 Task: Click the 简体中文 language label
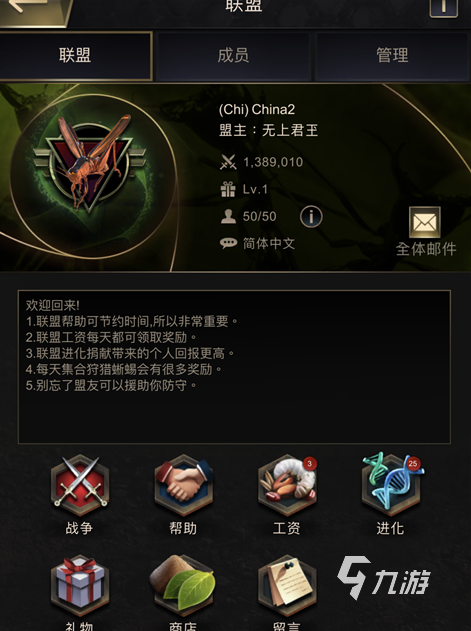pyautogui.click(x=269, y=243)
